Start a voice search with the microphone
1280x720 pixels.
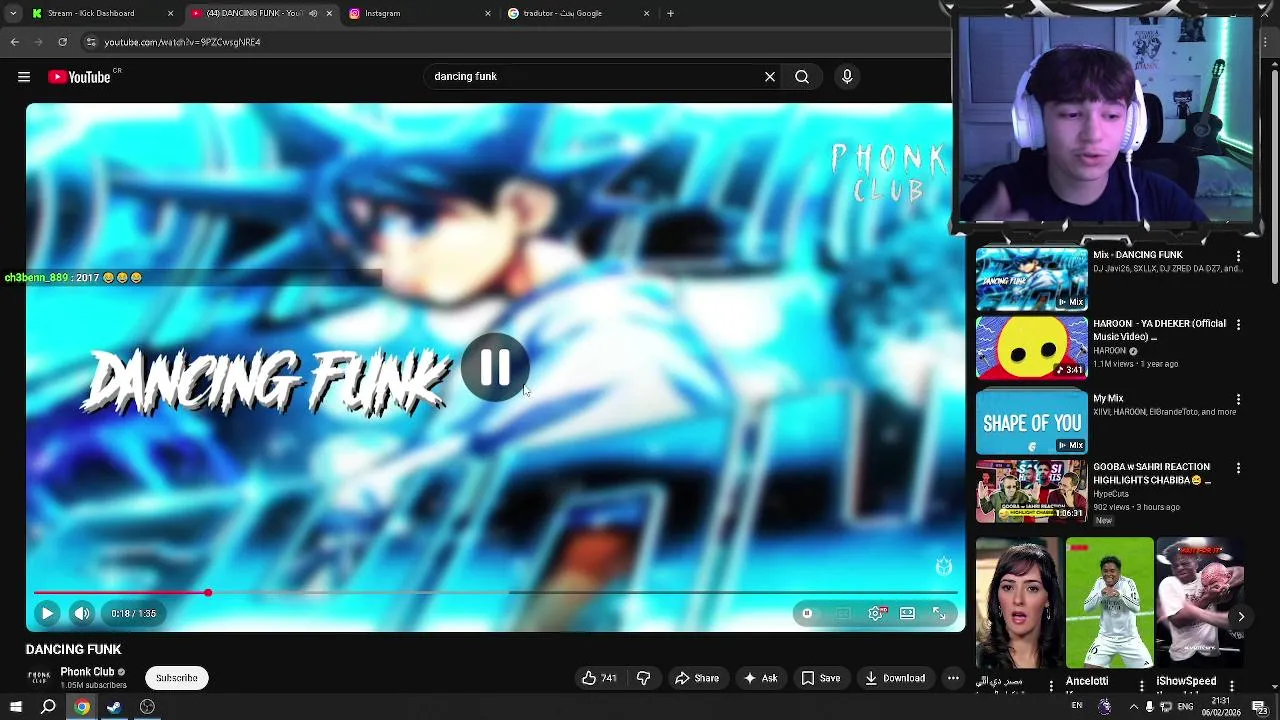pyautogui.click(x=847, y=76)
